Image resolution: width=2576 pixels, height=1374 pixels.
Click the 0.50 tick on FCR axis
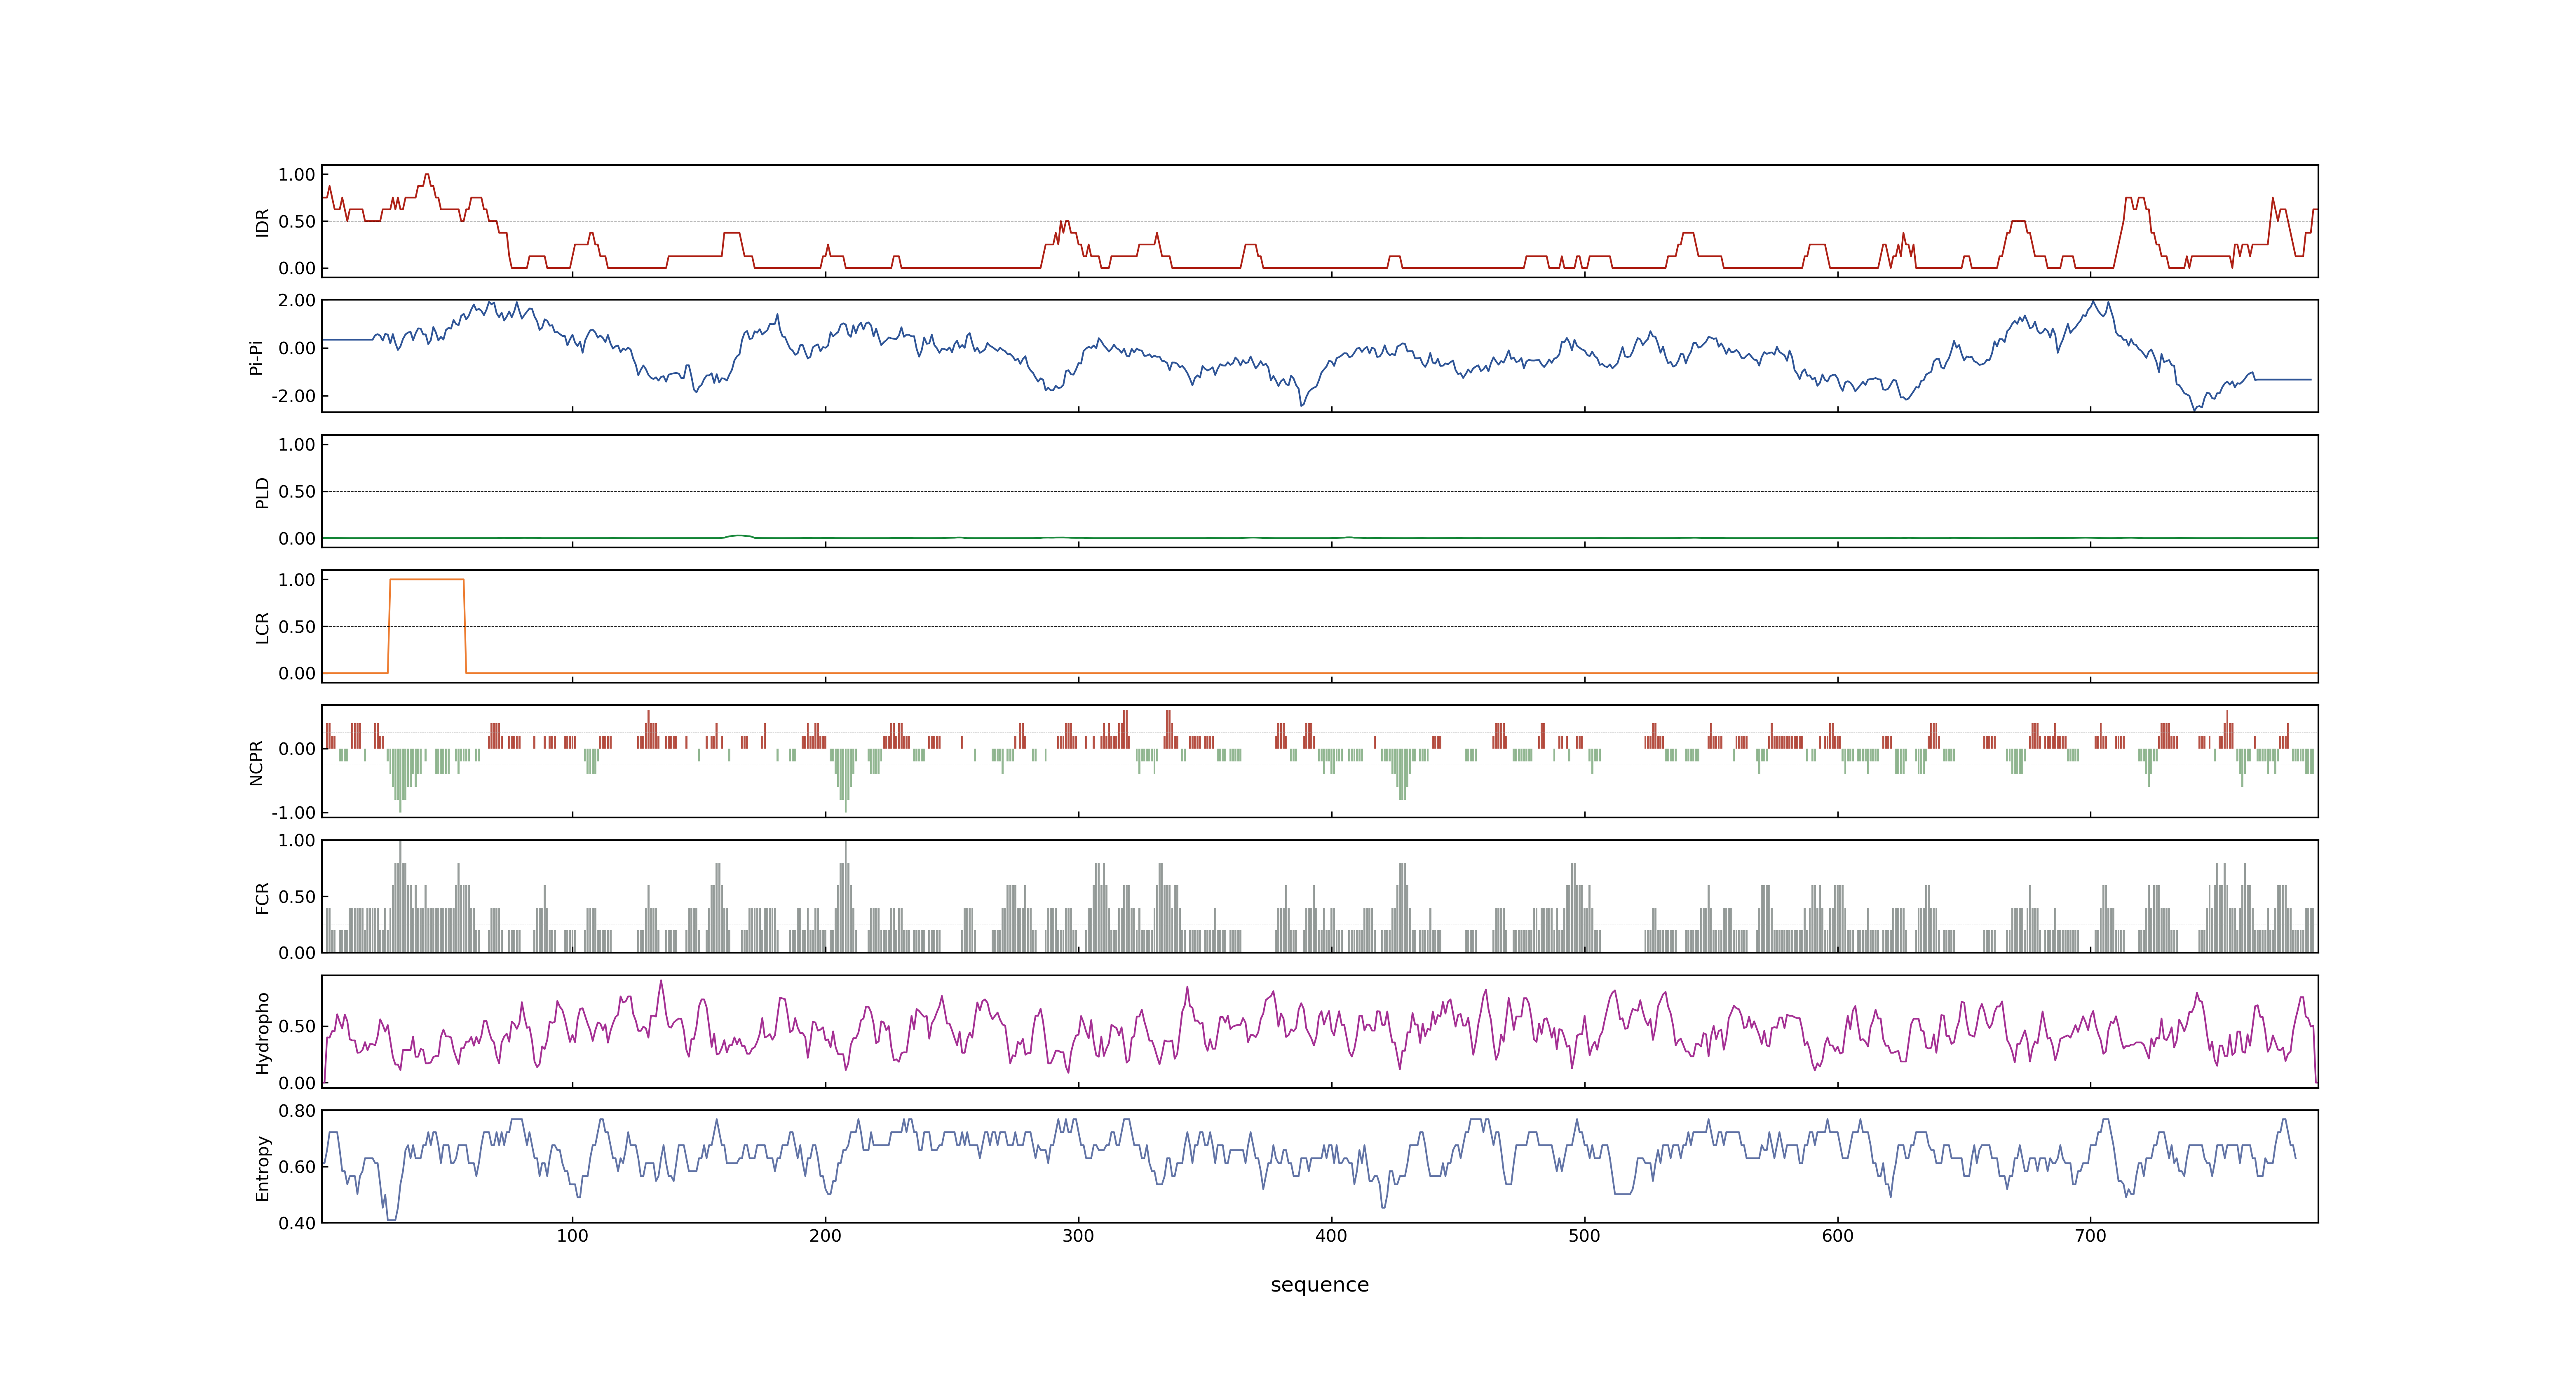297,897
